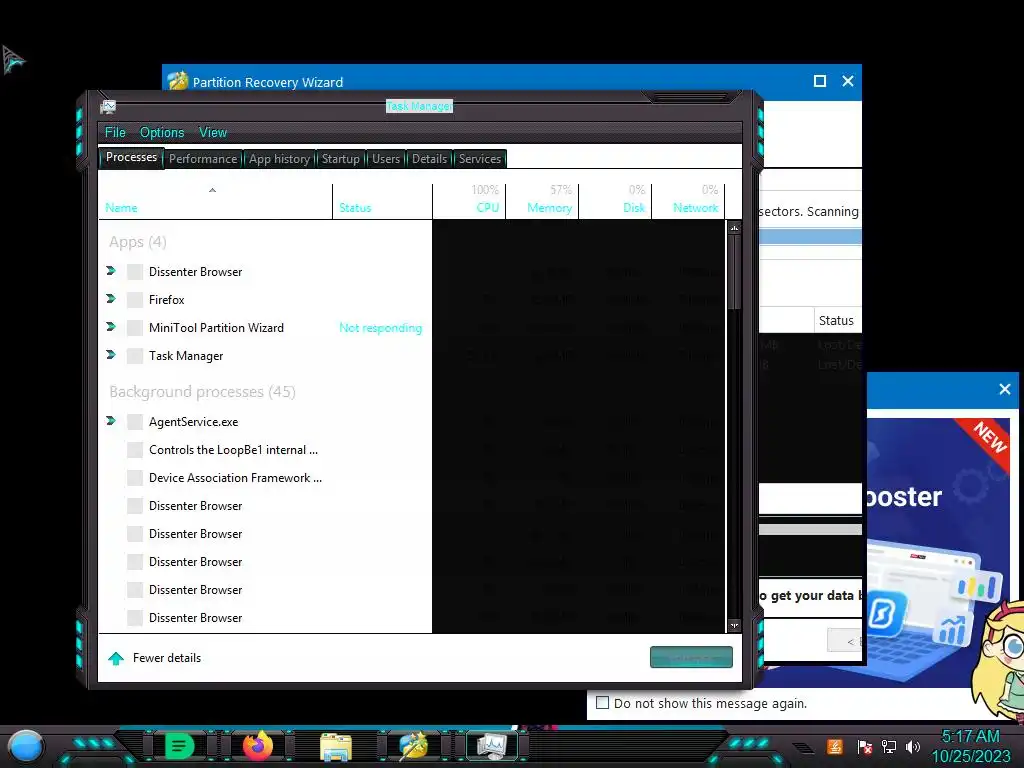Viewport: 1024px width, 768px height.
Task: Expand MiniTool Partition Wizard process group
Action: pyautogui.click(x=111, y=327)
